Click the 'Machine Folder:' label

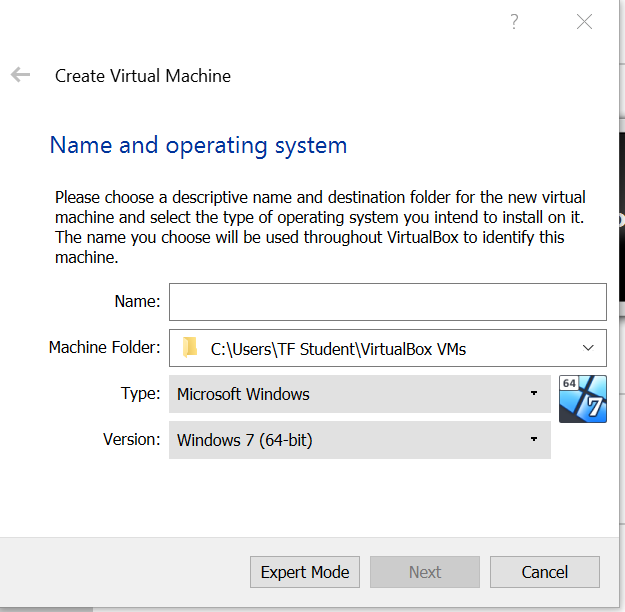[104, 347]
